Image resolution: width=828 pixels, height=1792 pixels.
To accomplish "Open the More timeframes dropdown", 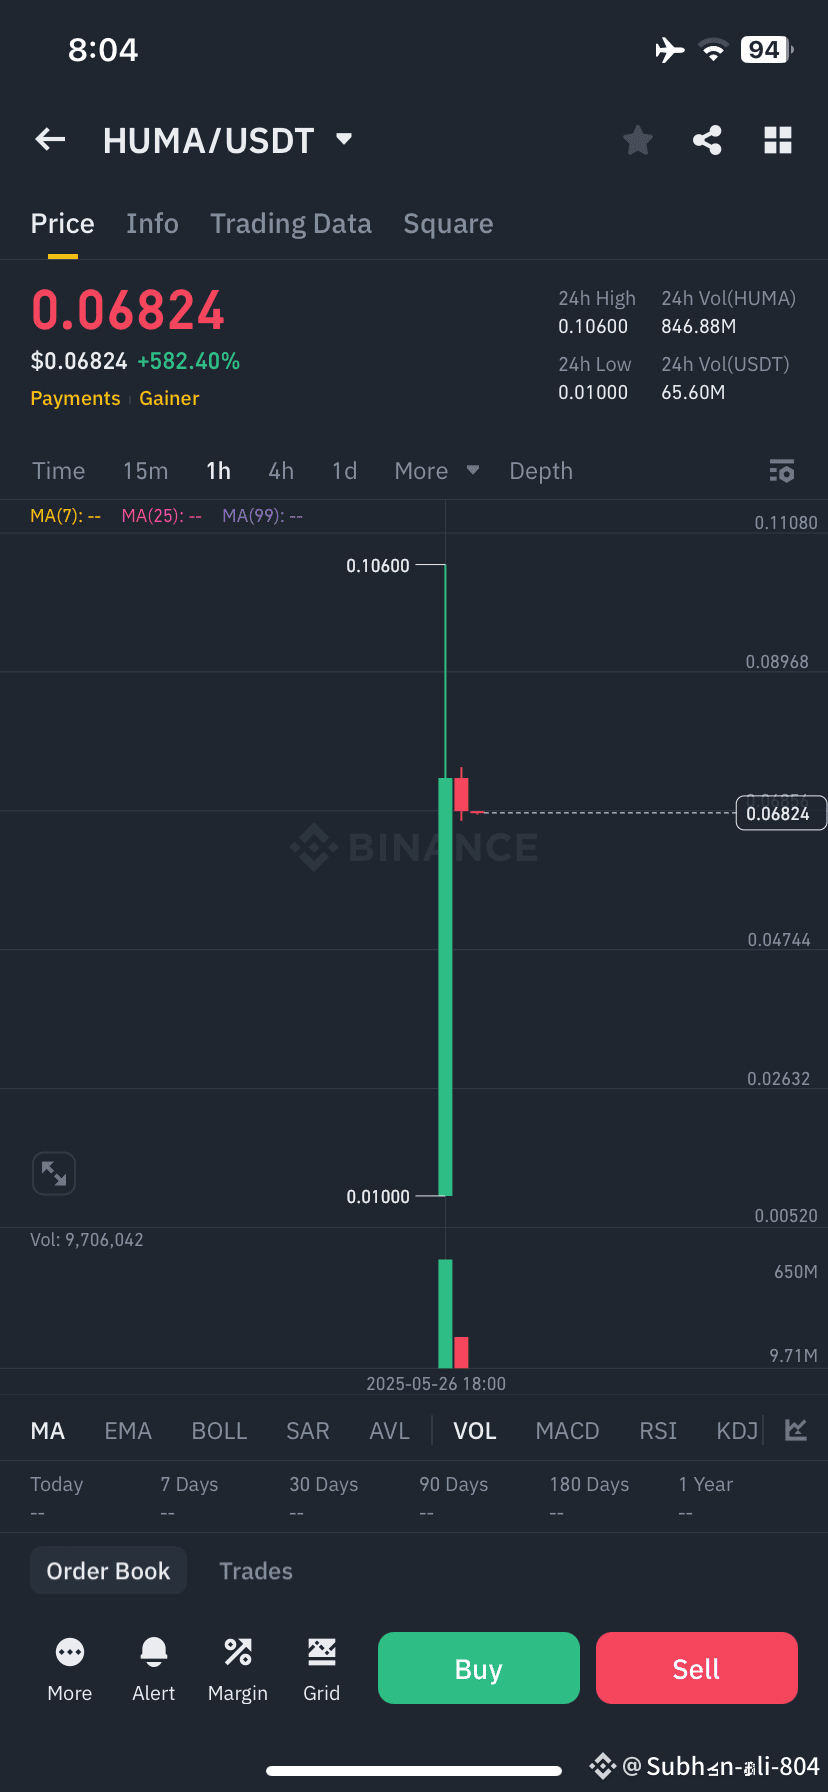I will pyautogui.click(x=436, y=471).
